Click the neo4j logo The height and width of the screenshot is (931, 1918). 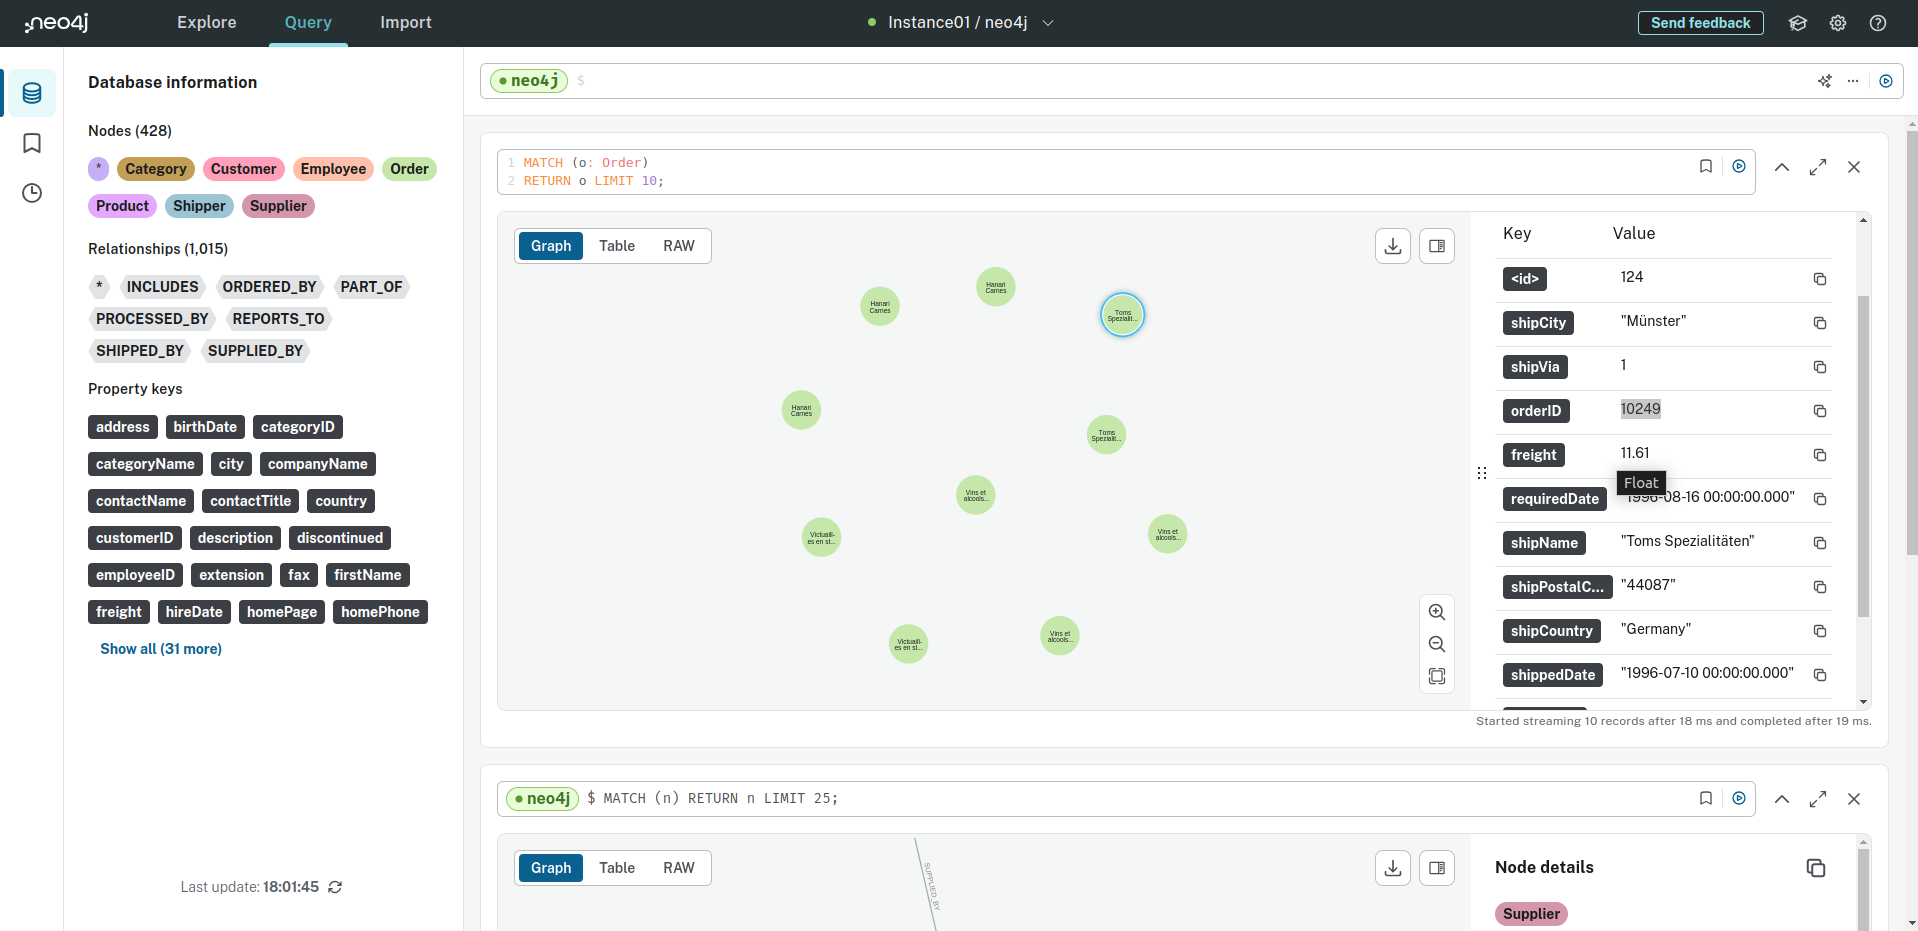click(x=56, y=23)
